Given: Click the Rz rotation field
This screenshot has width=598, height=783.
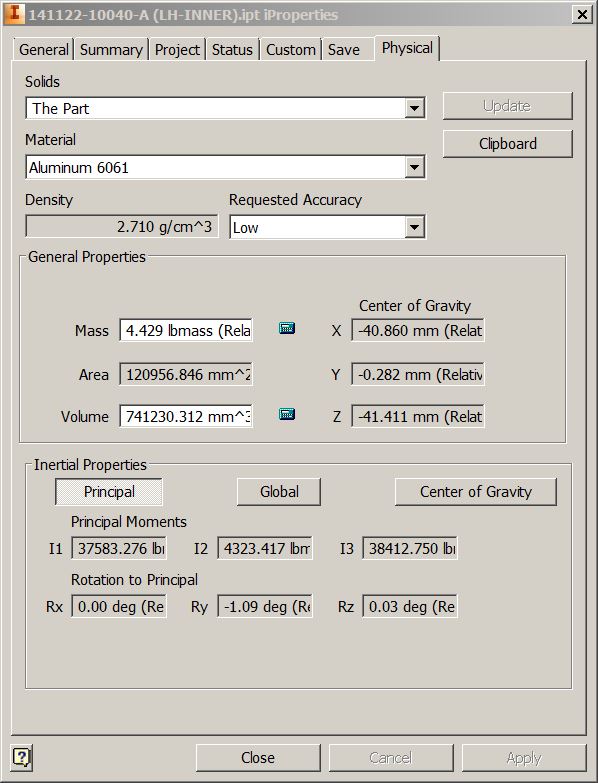Looking at the screenshot, I should pos(410,606).
